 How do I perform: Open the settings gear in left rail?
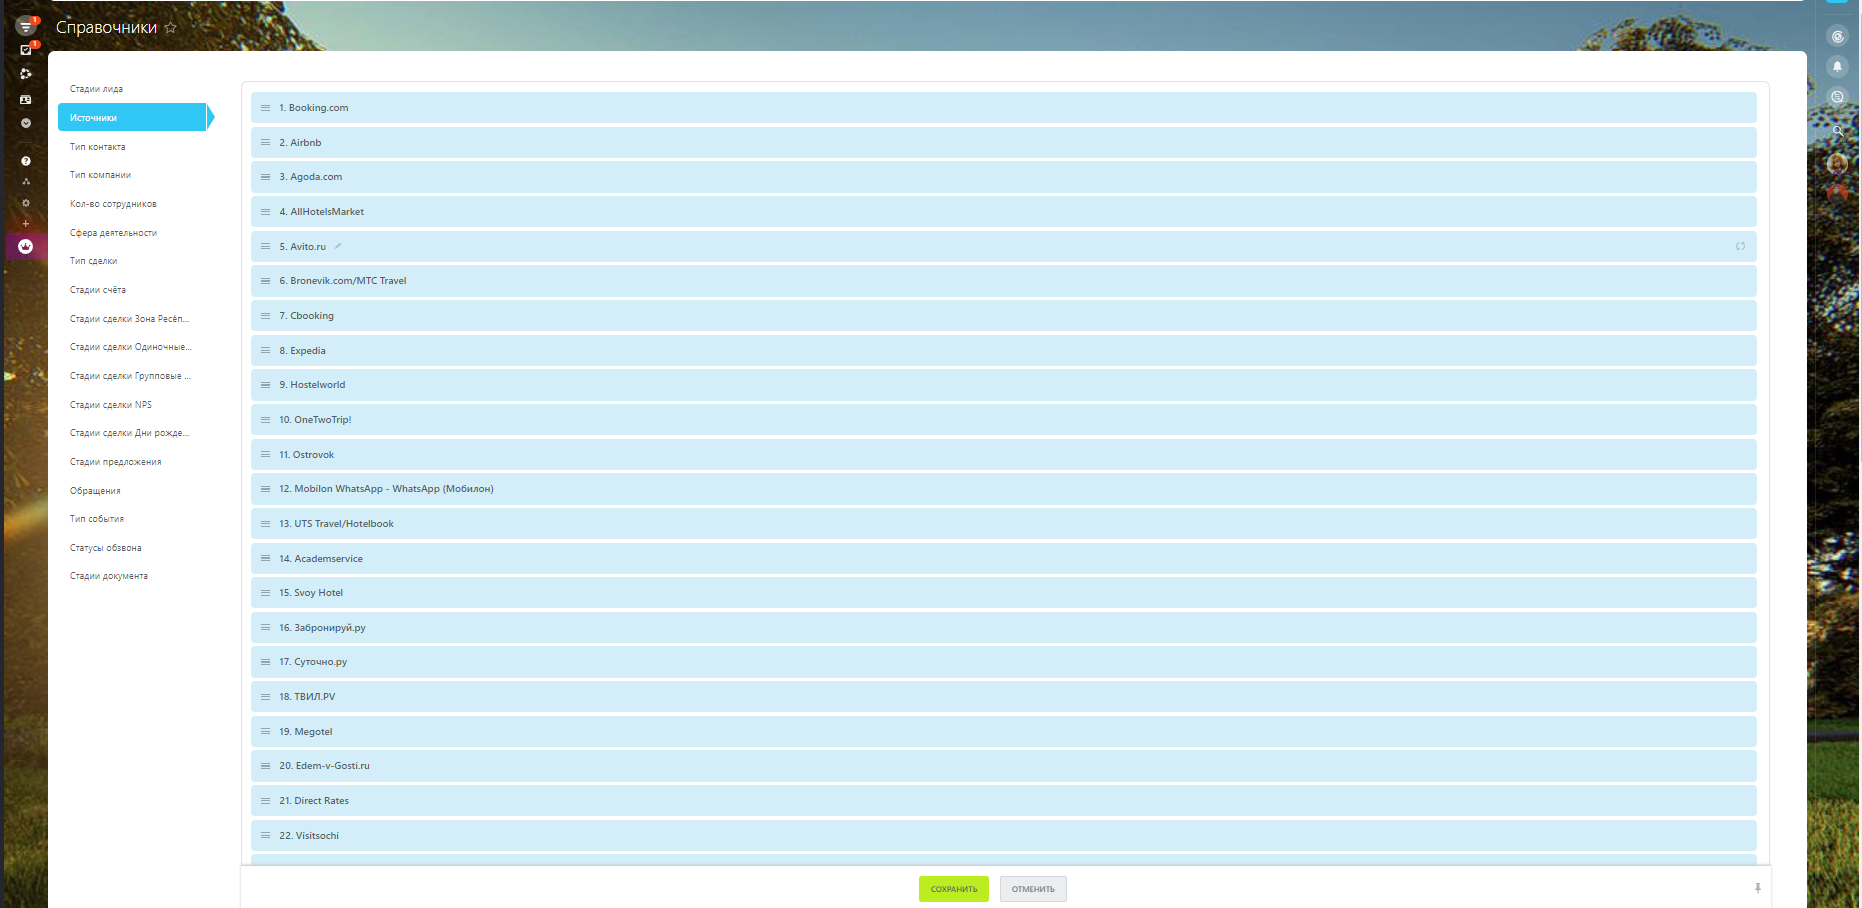[x=26, y=203]
